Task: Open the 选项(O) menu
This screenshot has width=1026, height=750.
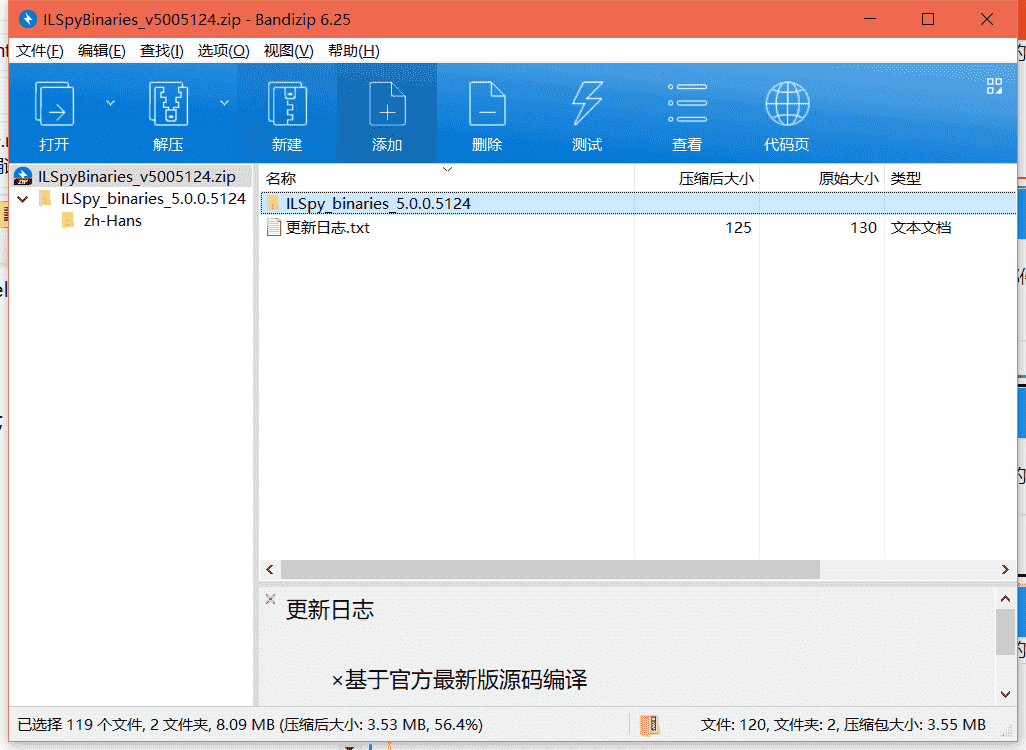Action: (x=223, y=51)
